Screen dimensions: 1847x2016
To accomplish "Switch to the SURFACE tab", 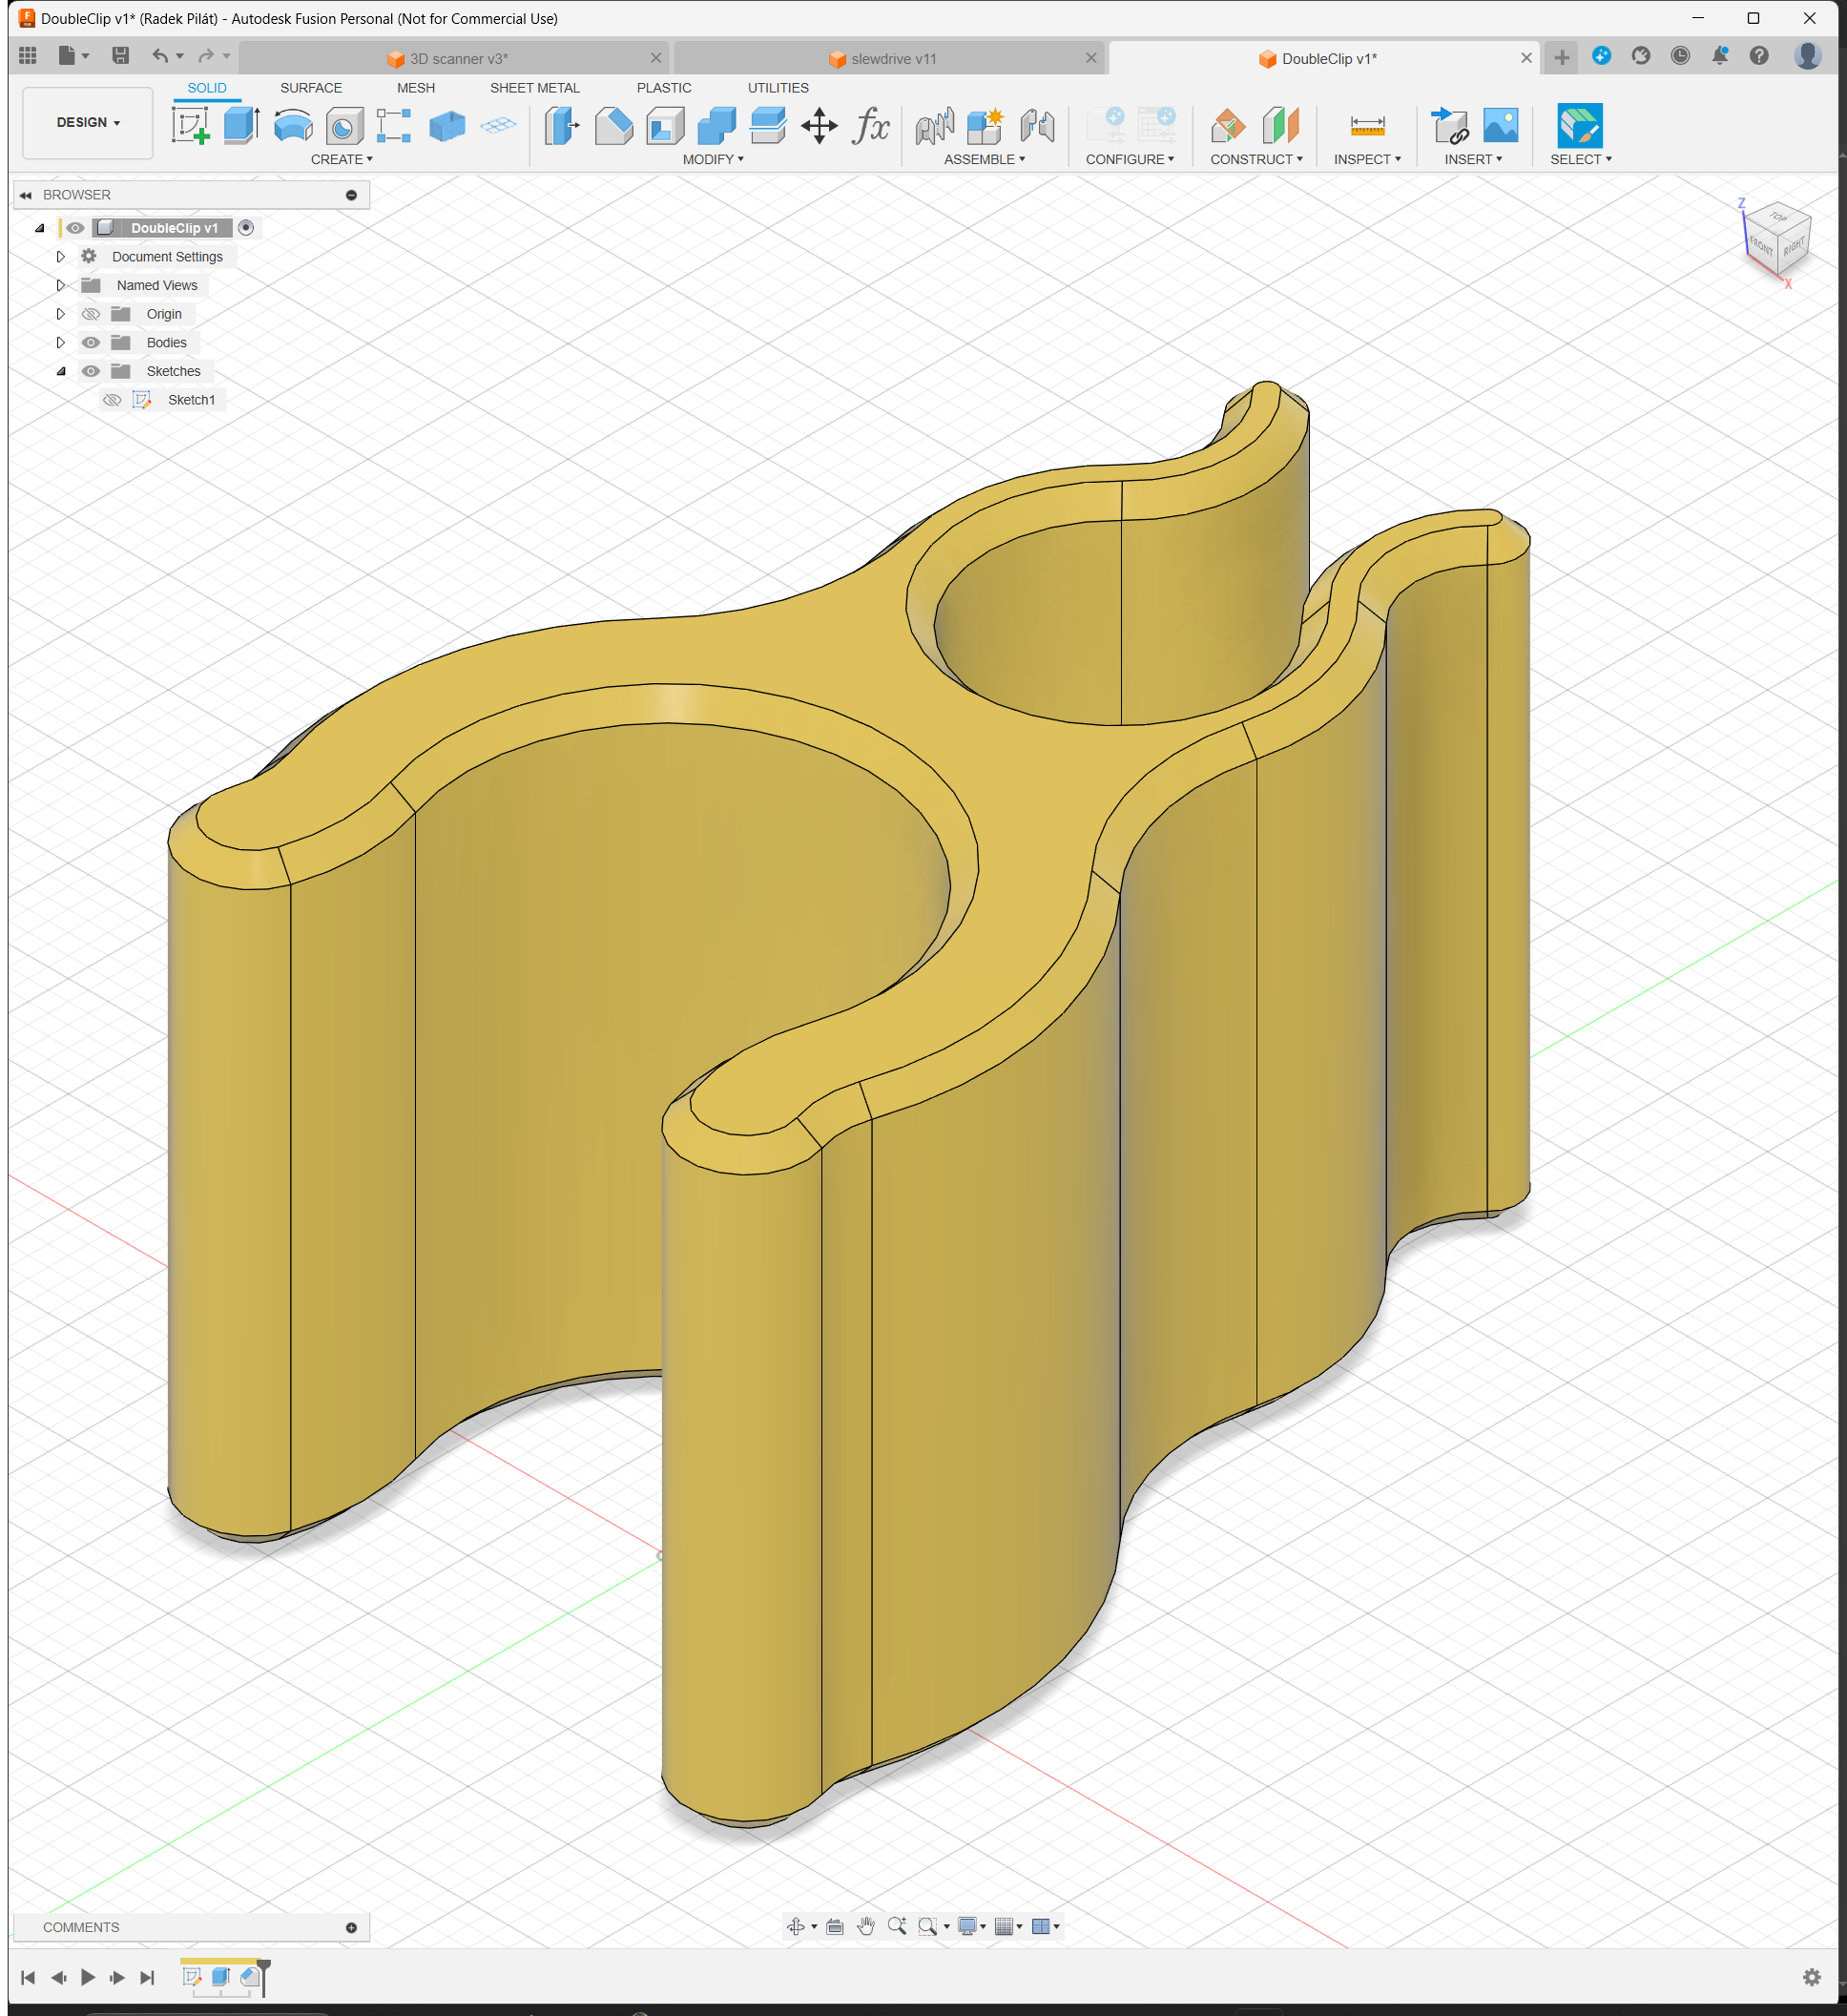I will point(311,88).
